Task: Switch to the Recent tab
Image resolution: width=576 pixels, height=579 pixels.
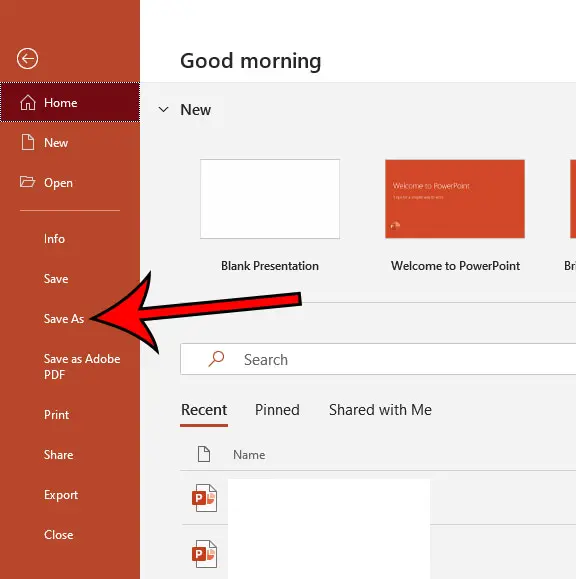Action: coord(204,410)
